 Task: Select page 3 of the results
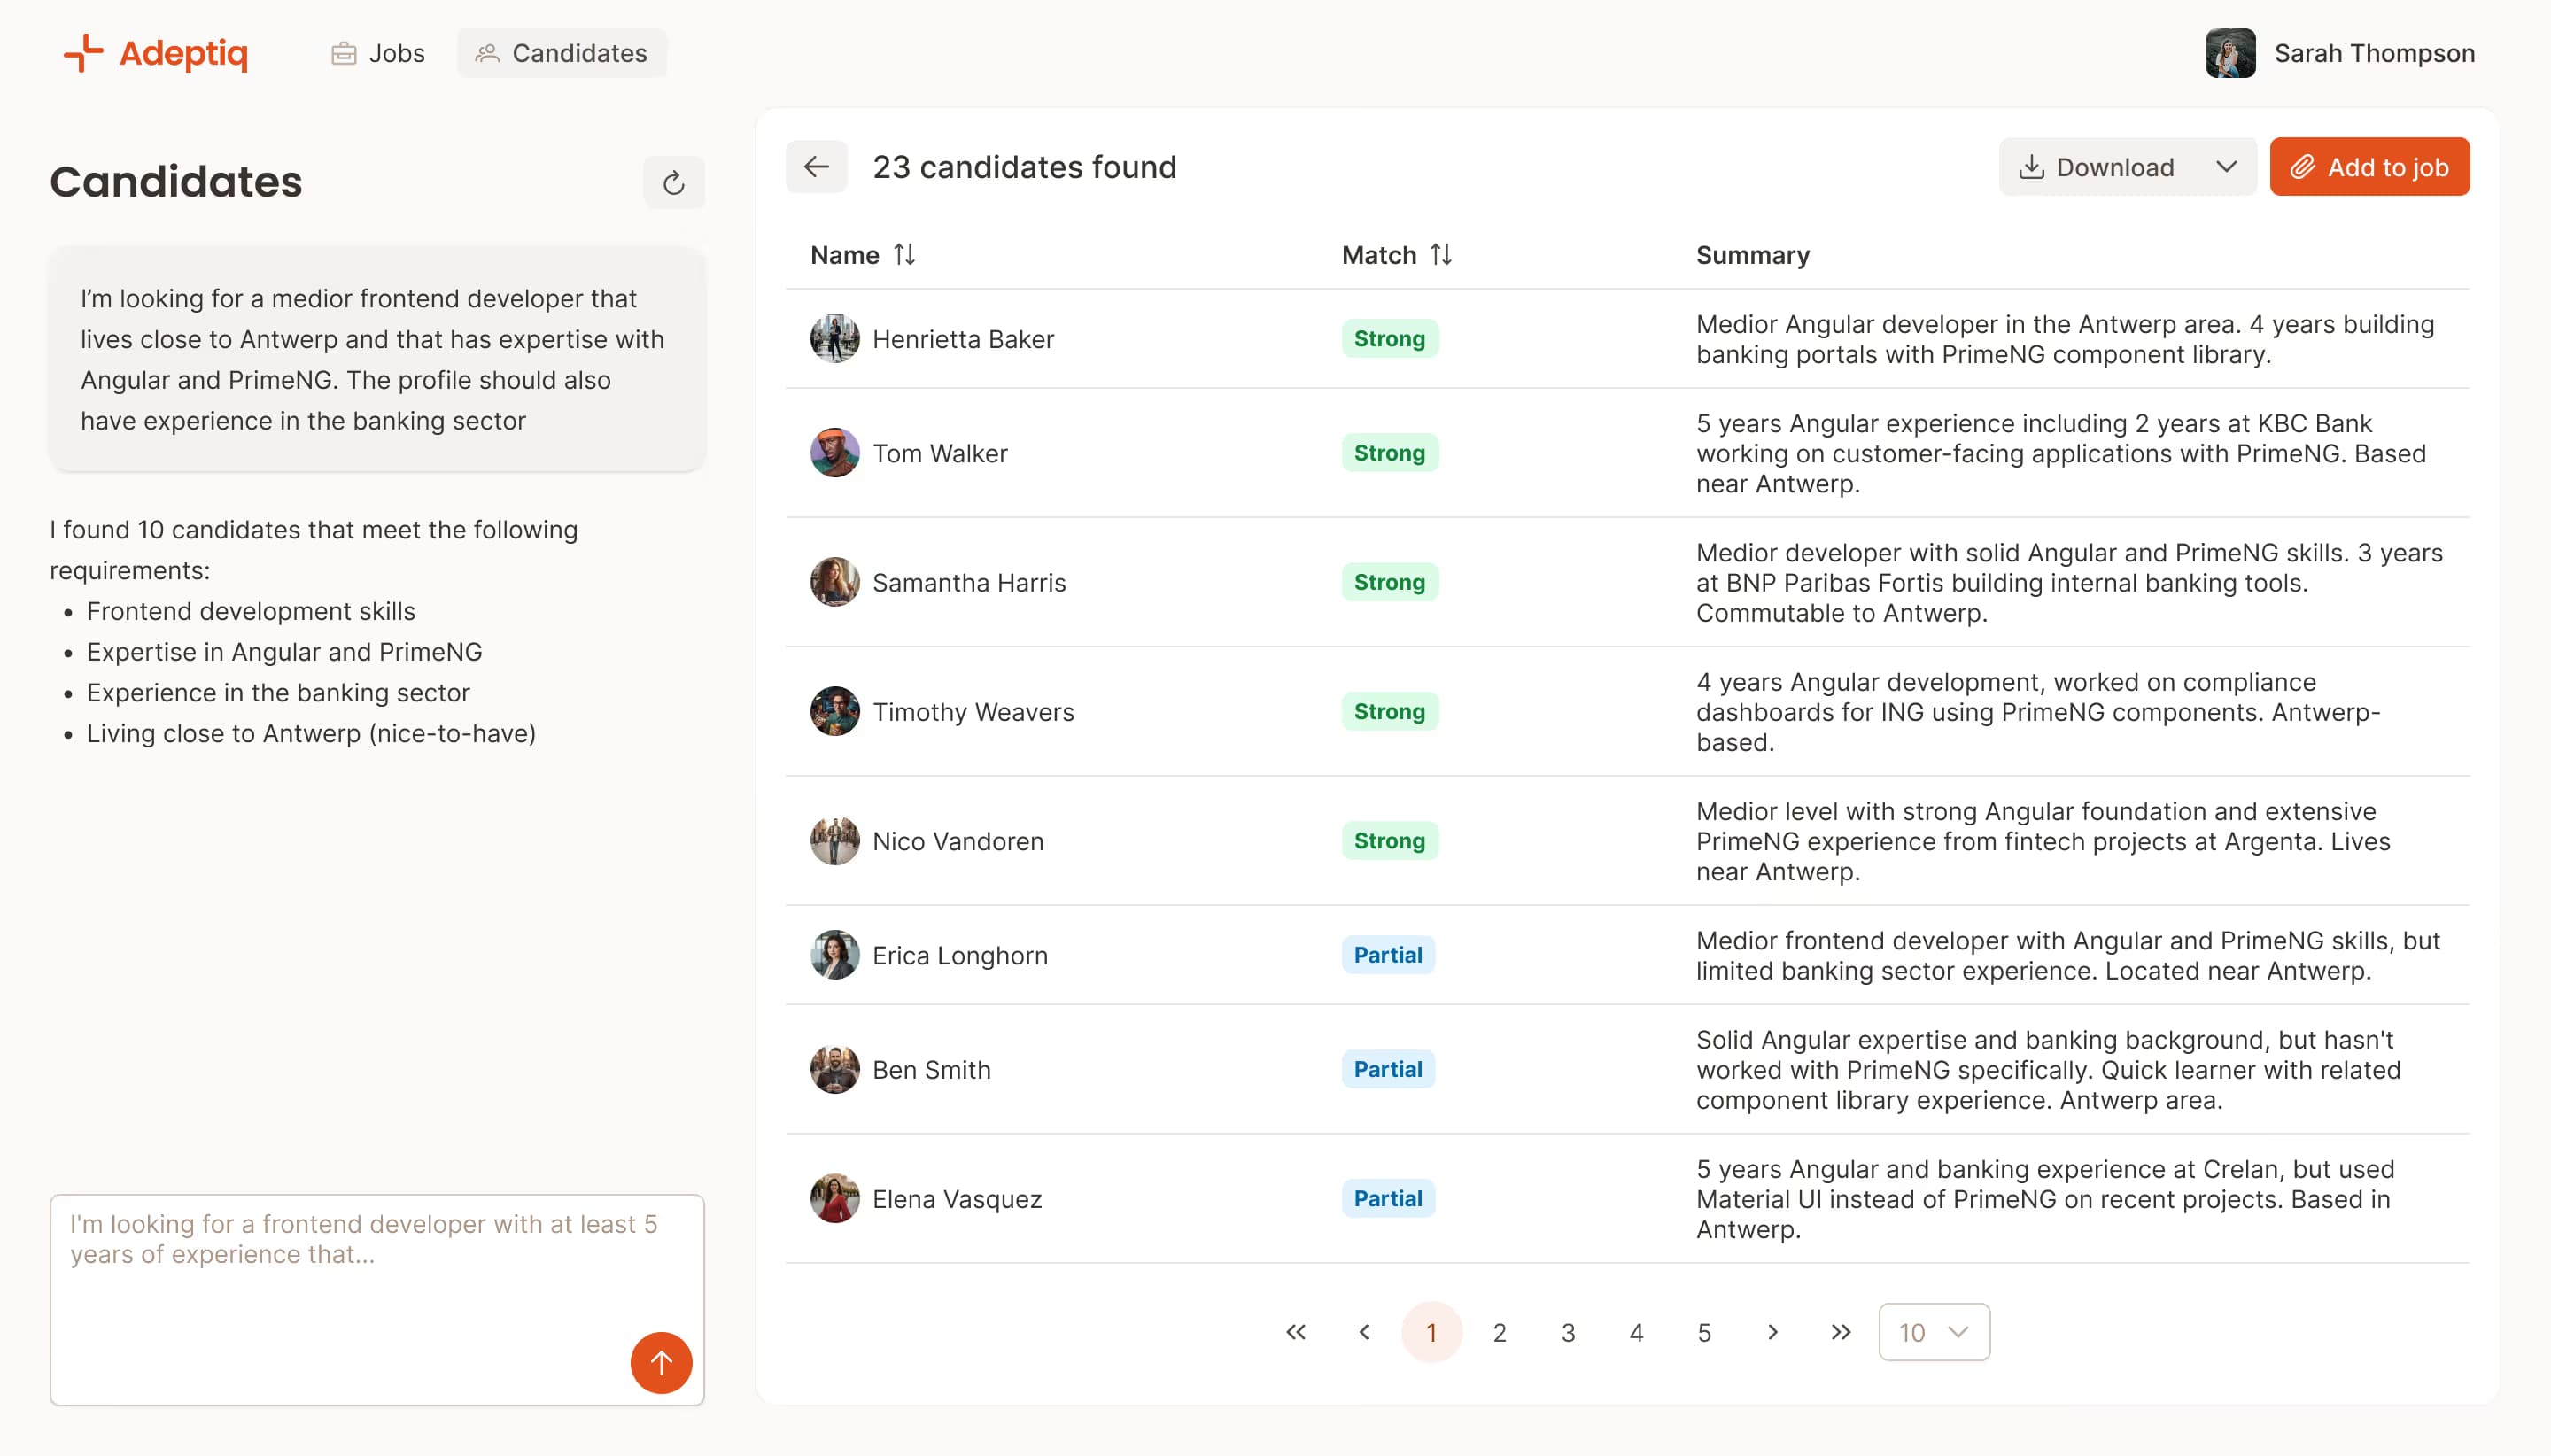coord(1567,1332)
